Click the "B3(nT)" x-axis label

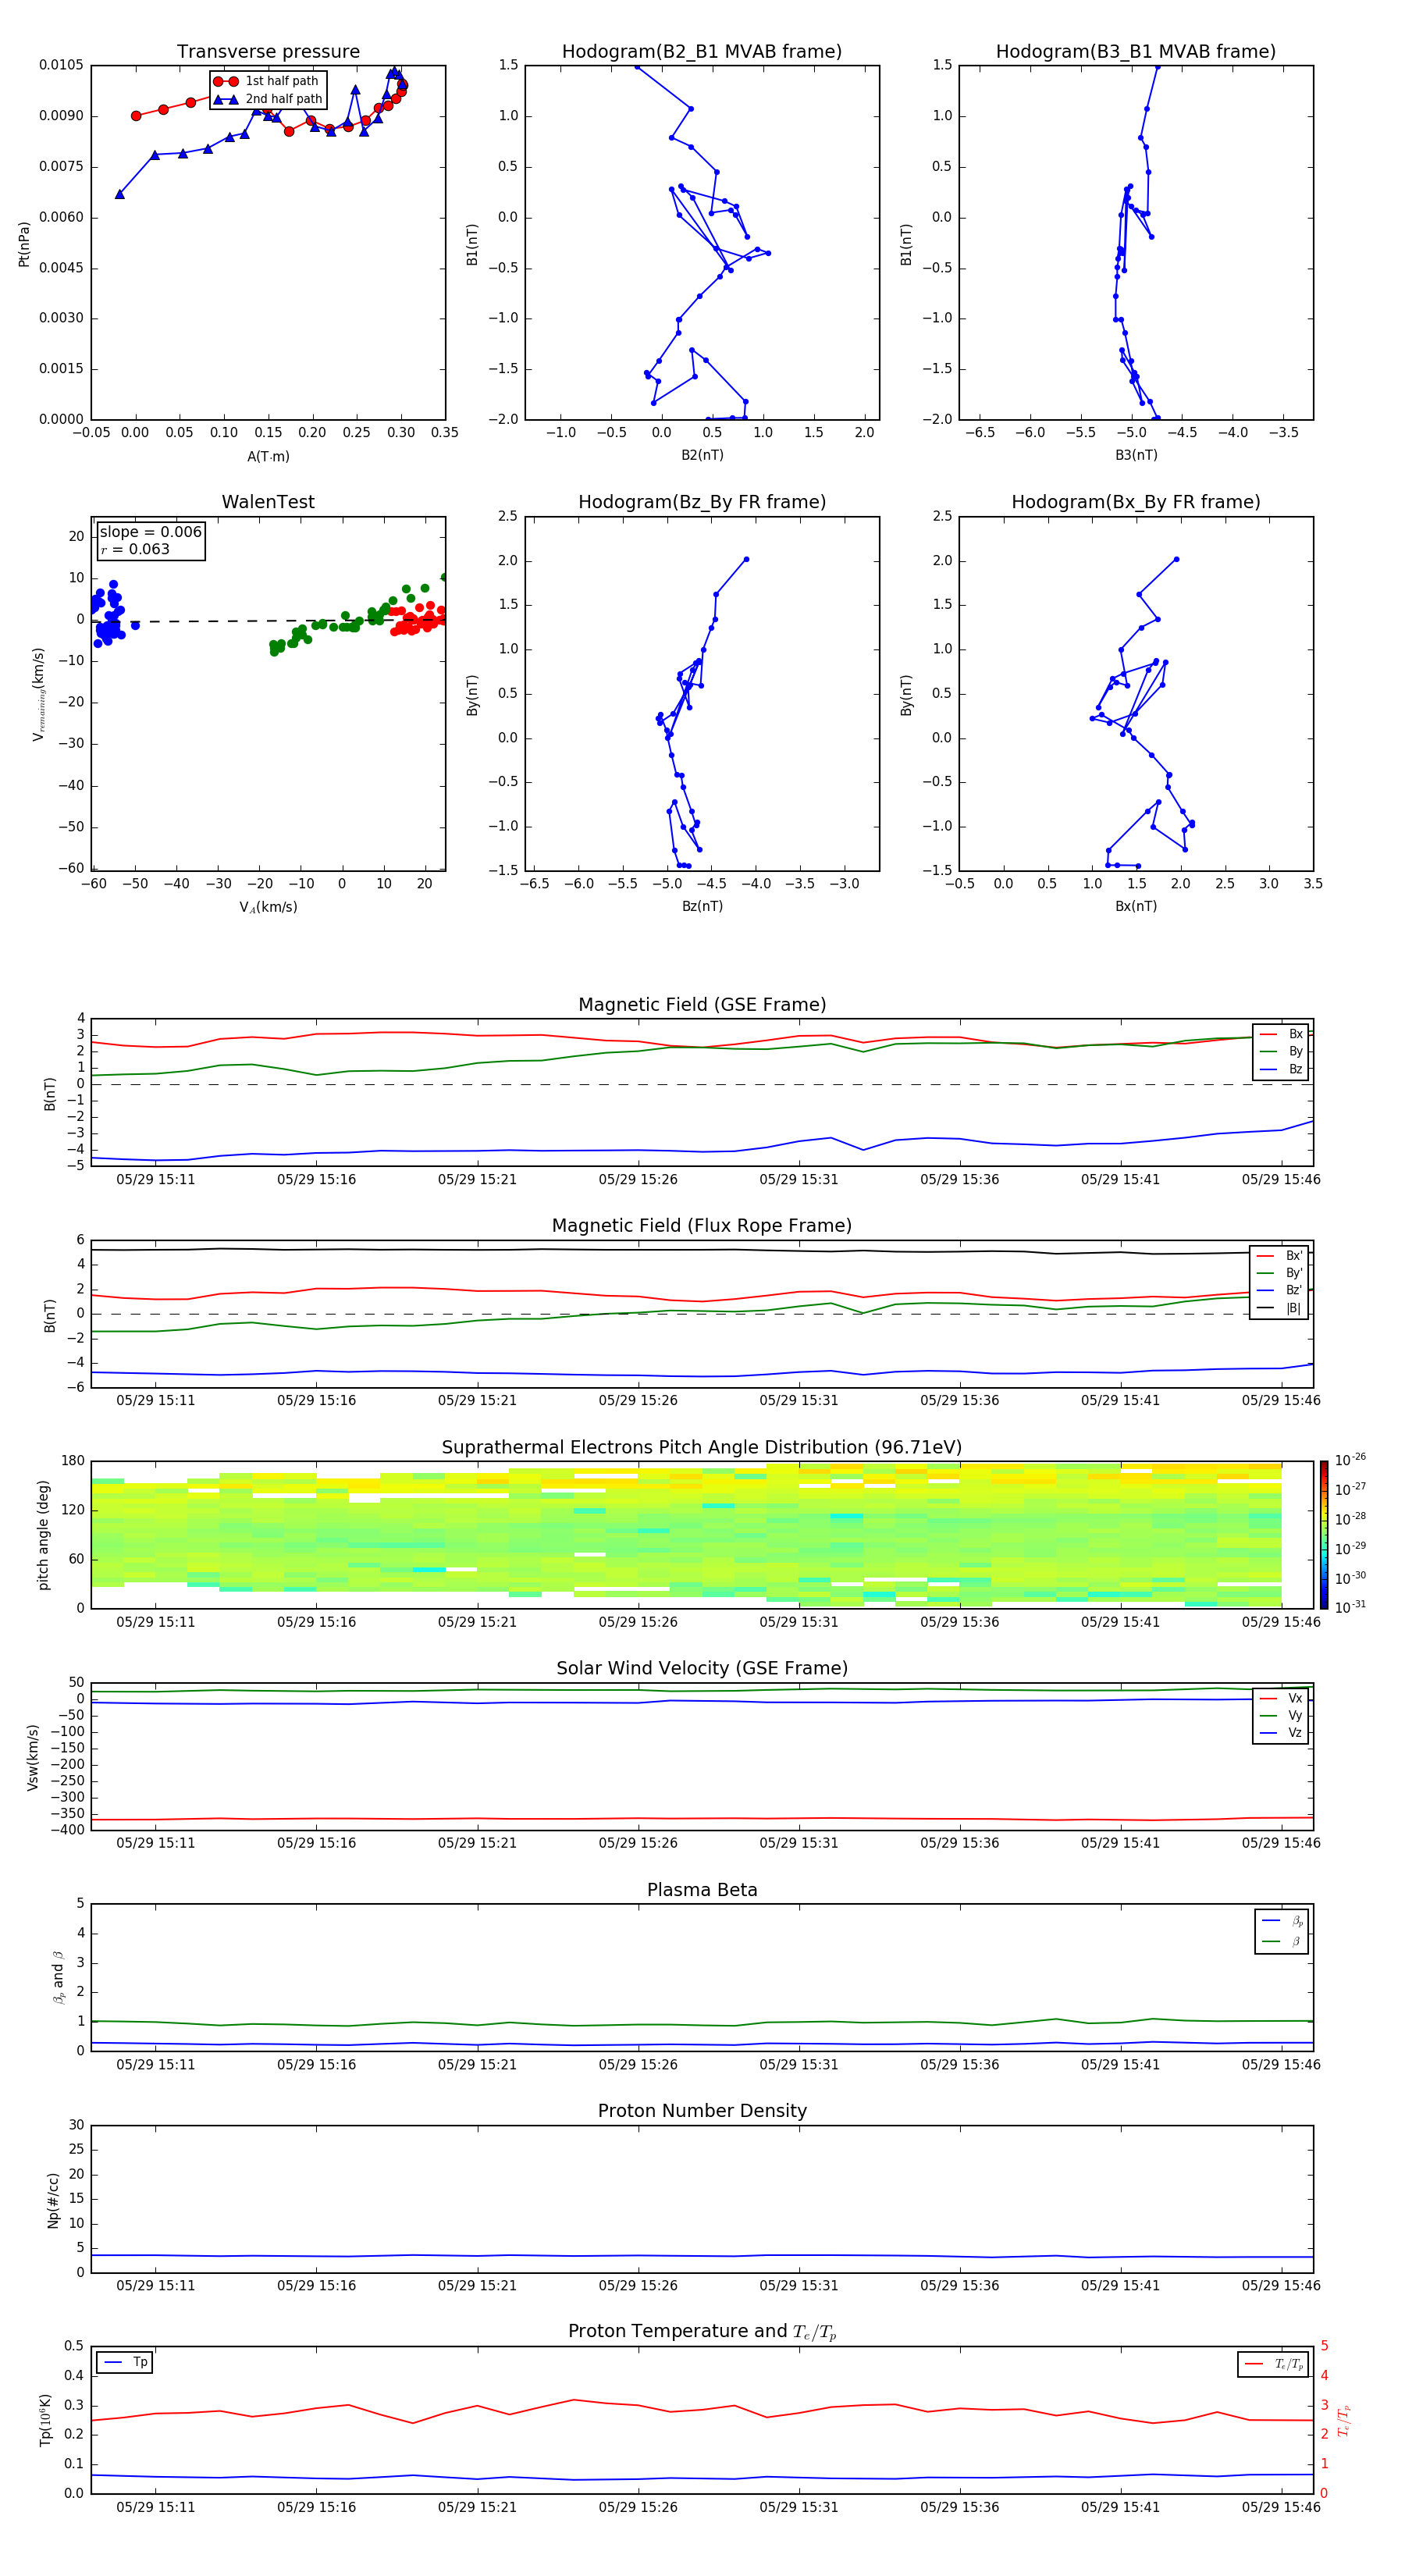pyautogui.click(x=1136, y=455)
